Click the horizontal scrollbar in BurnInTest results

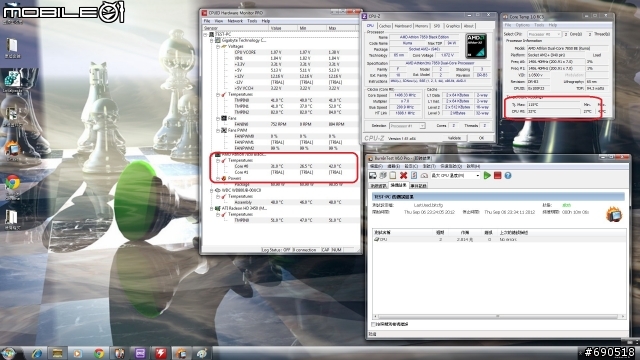(498, 316)
